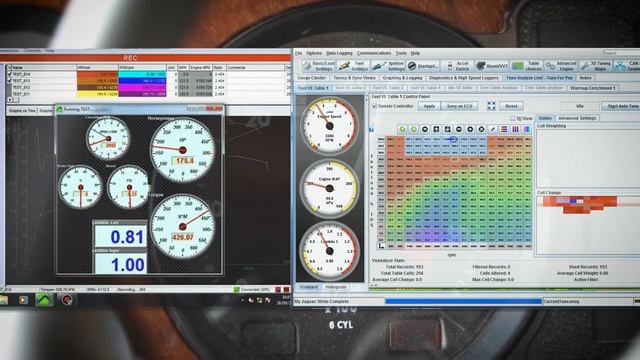This screenshot has width=640, height=360.
Task: Click the circle-X multiply icon above VE table
Action: pos(481,129)
